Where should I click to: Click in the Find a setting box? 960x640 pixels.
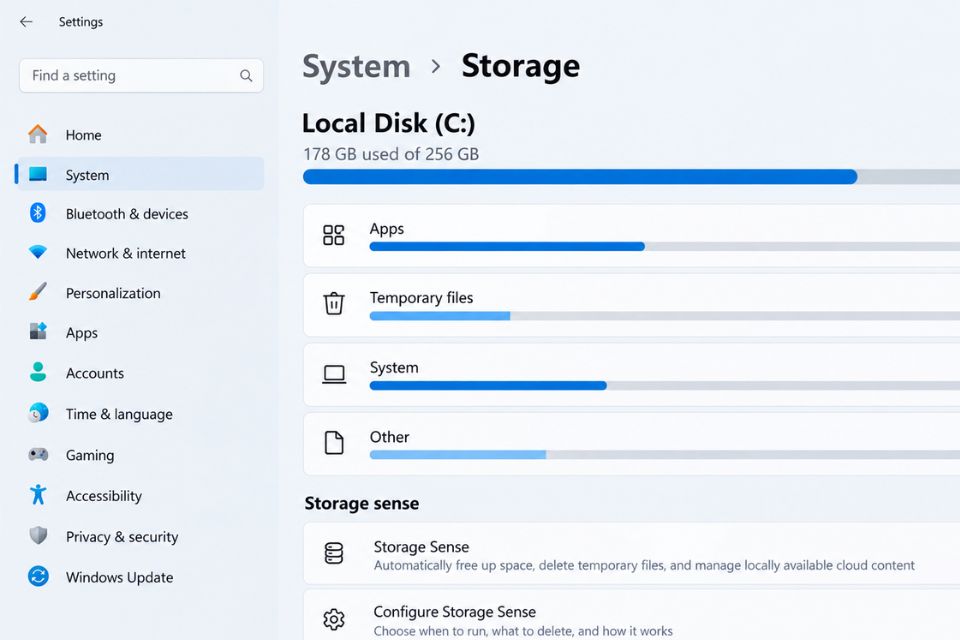(x=141, y=76)
